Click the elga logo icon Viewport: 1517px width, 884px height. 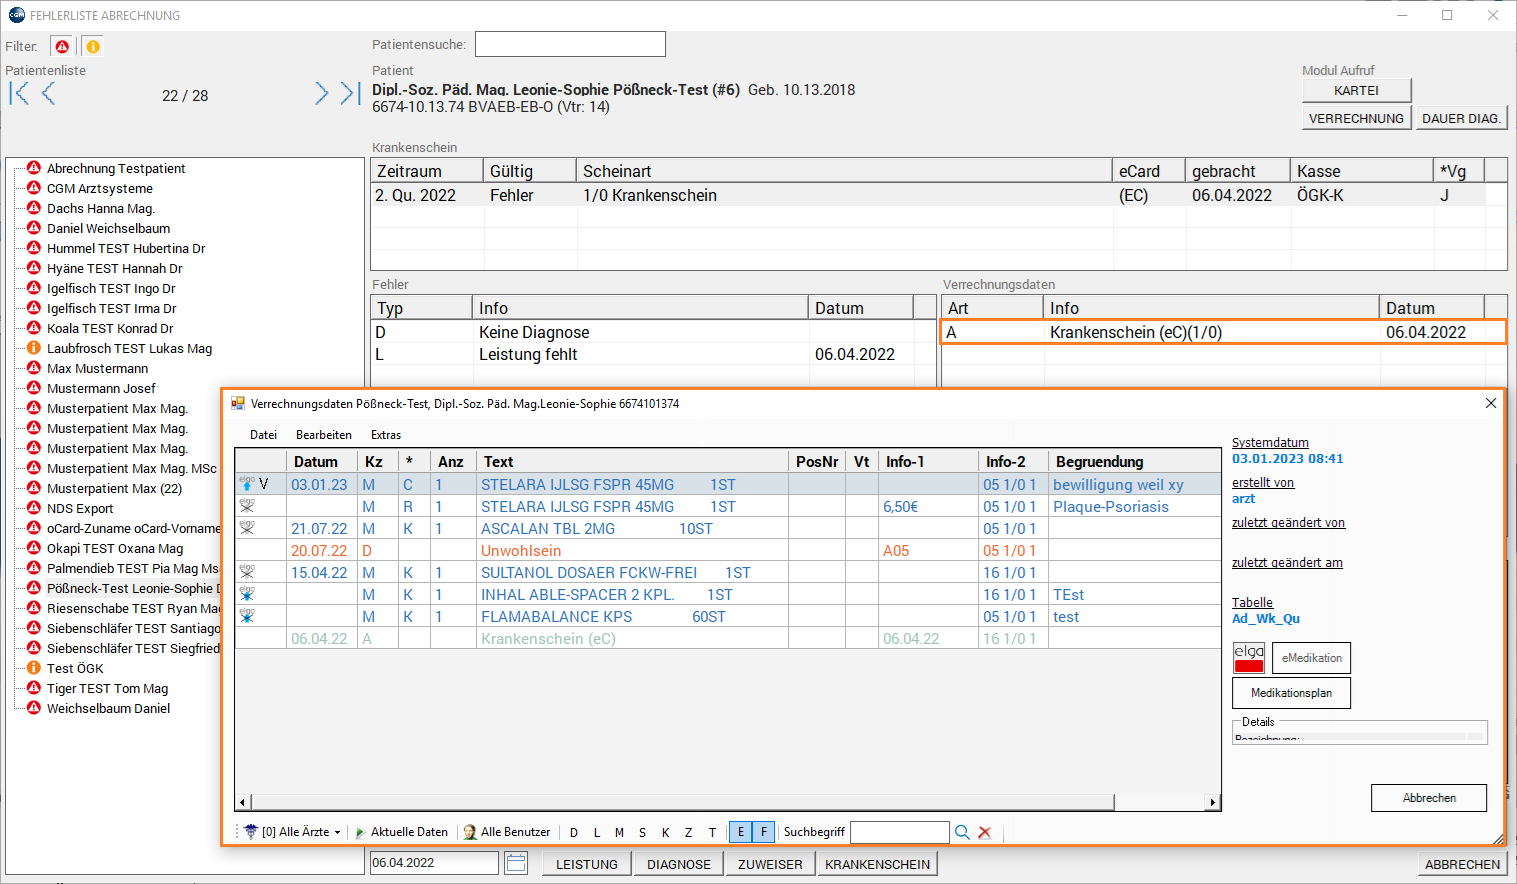pos(1249,657)
